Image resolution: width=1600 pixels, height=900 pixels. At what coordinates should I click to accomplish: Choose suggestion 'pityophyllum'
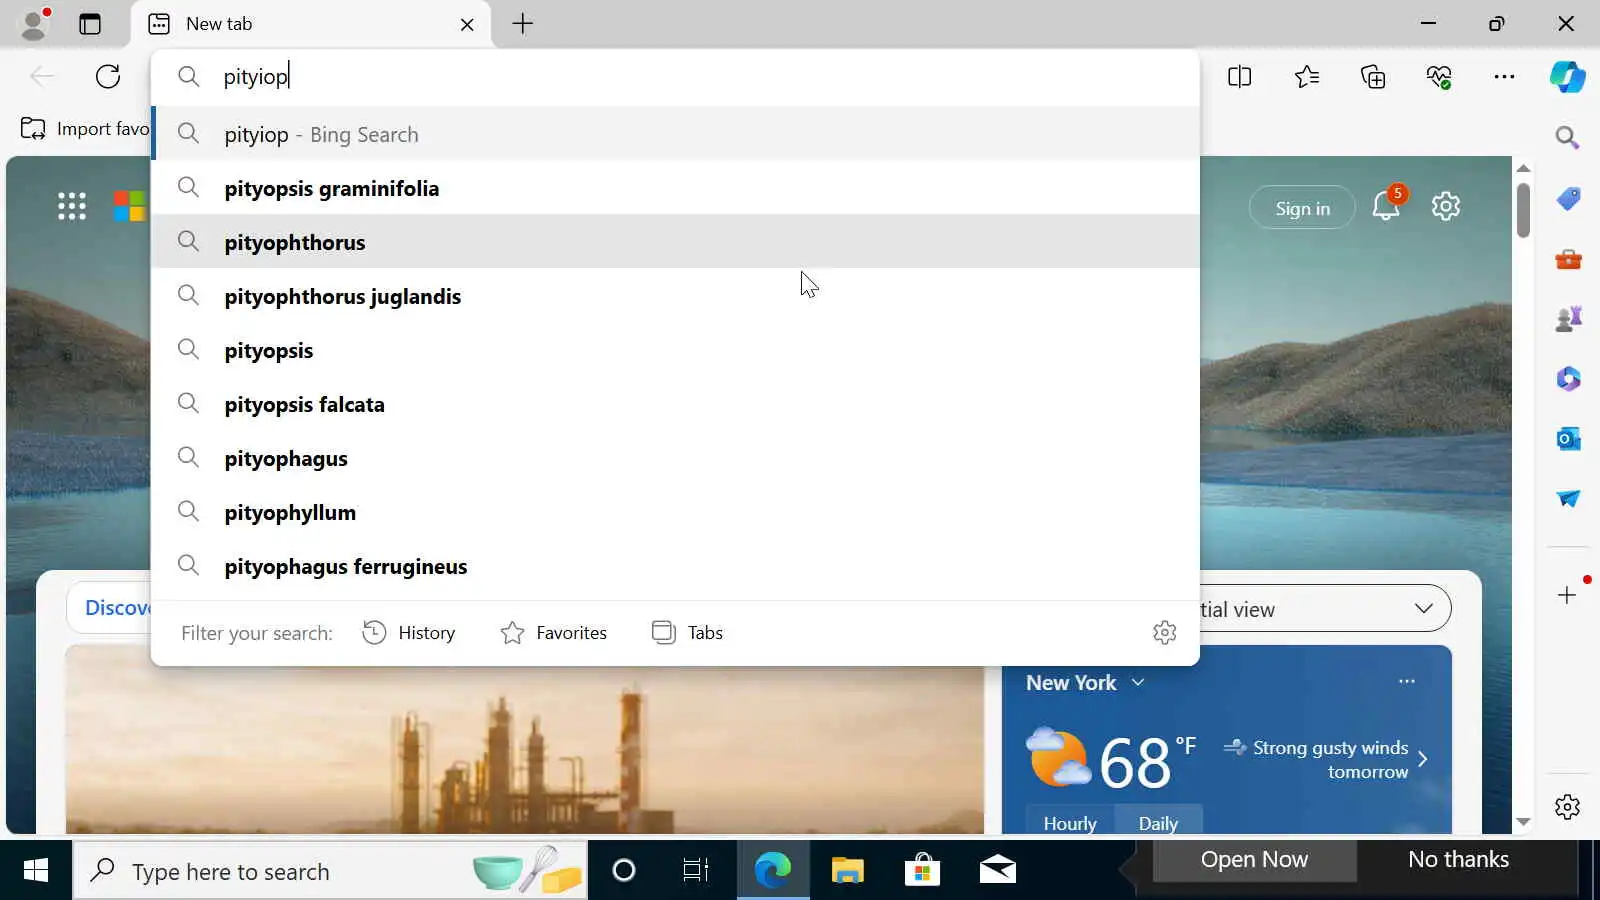[x=675, y=512]
